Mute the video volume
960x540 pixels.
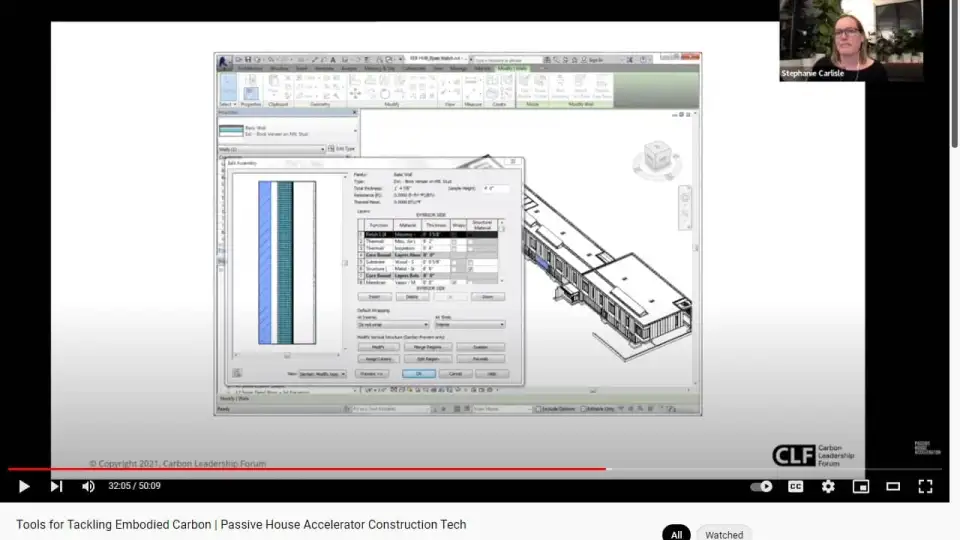[x=88, y=486]
